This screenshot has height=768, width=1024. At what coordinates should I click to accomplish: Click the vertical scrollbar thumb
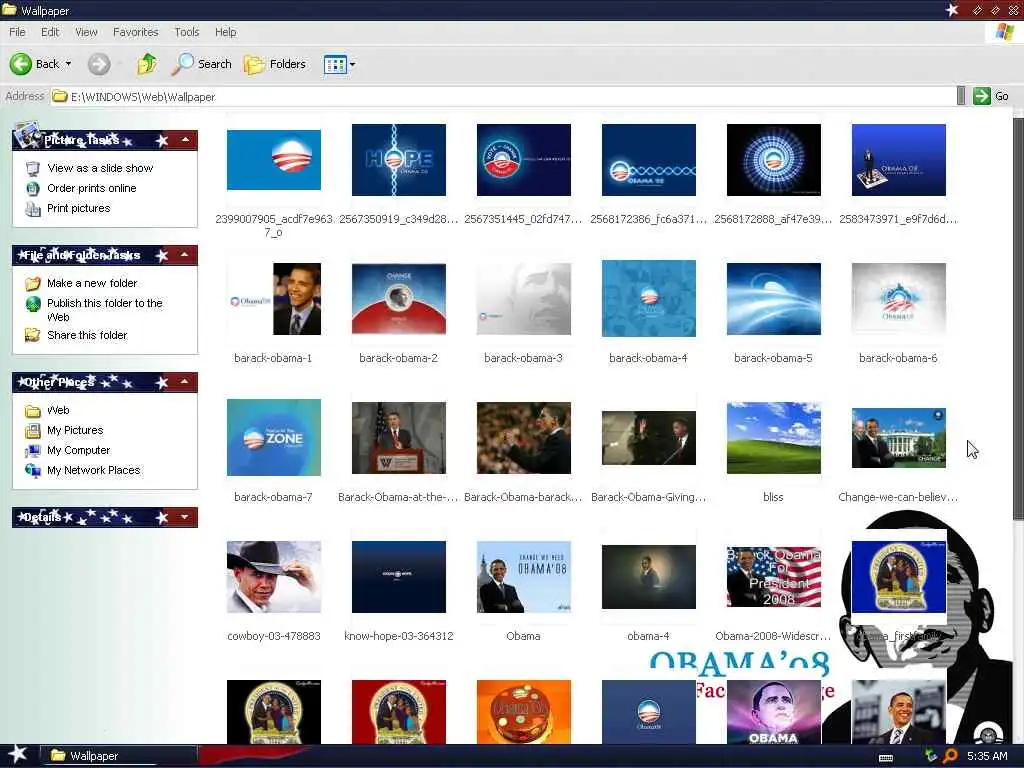(x=1018, y=319)
